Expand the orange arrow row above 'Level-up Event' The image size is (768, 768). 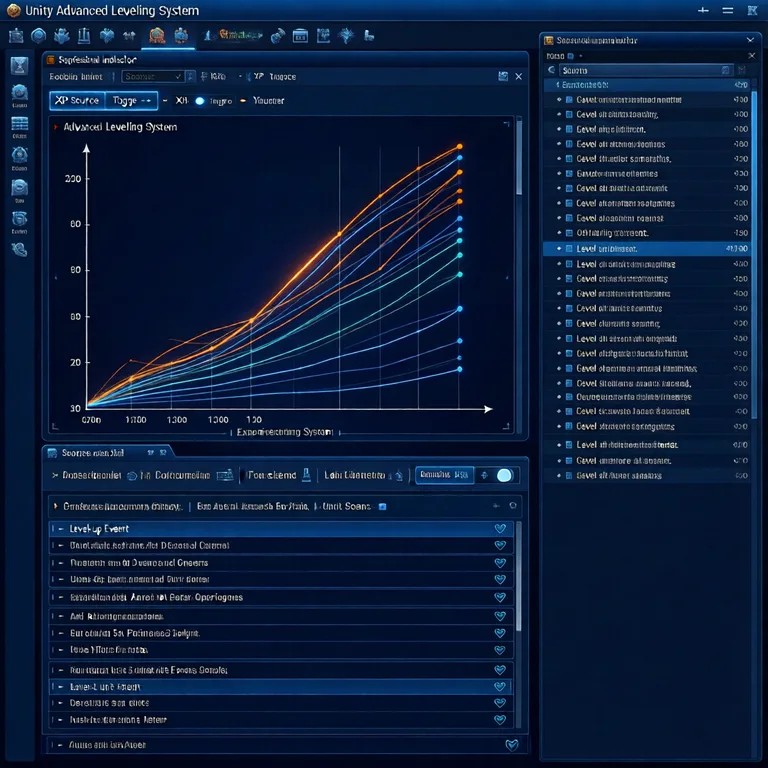point(55,506)
